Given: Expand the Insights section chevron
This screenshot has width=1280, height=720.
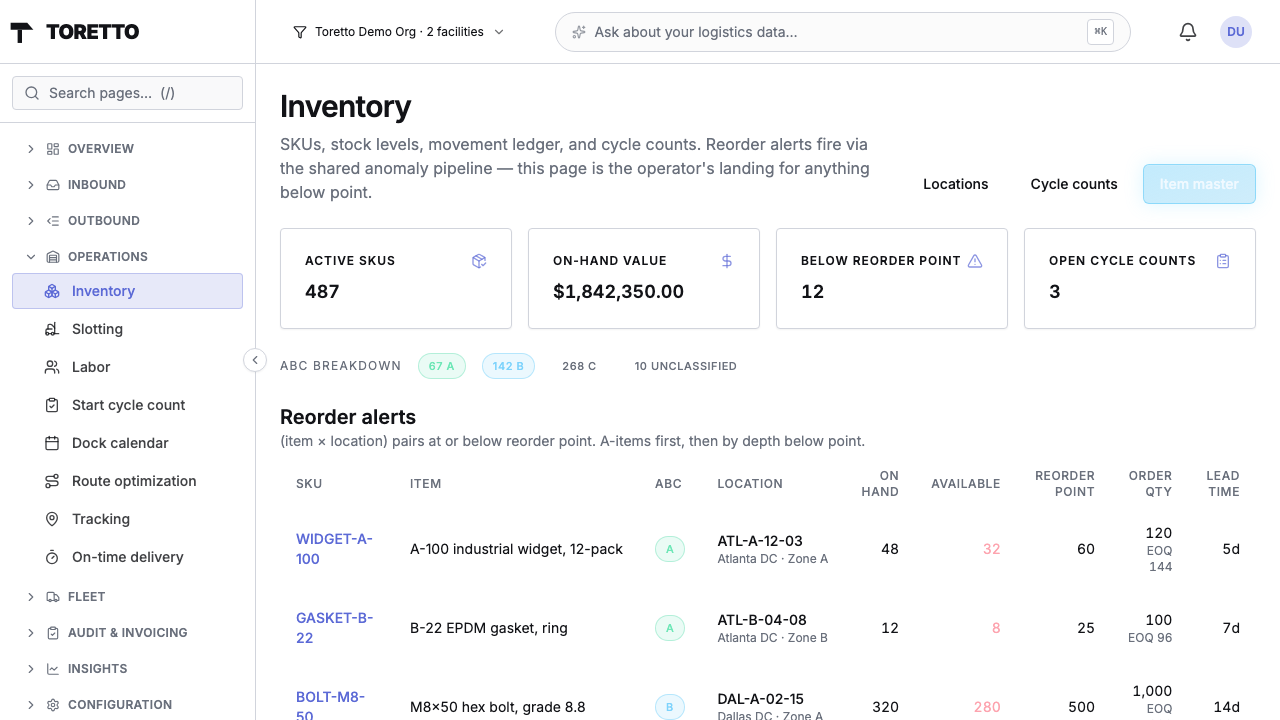Looking at the screenshot, I should tap(31, 669).
